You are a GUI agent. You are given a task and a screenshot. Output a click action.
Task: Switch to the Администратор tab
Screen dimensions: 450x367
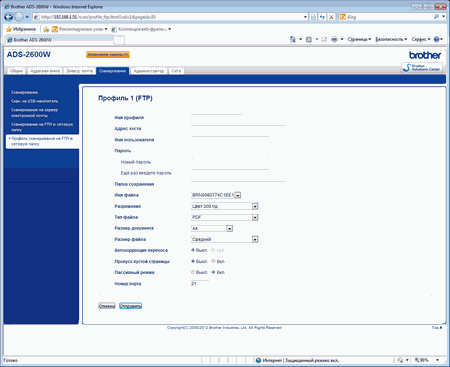click(x=149, y=71)
